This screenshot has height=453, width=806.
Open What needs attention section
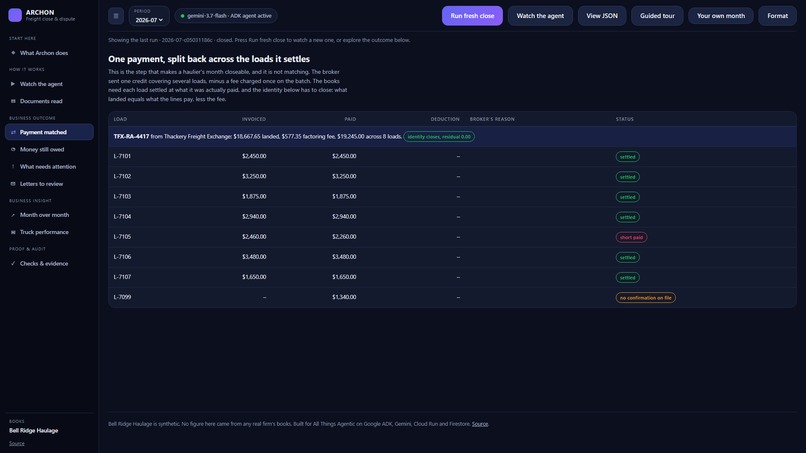[x=49, y=167]
